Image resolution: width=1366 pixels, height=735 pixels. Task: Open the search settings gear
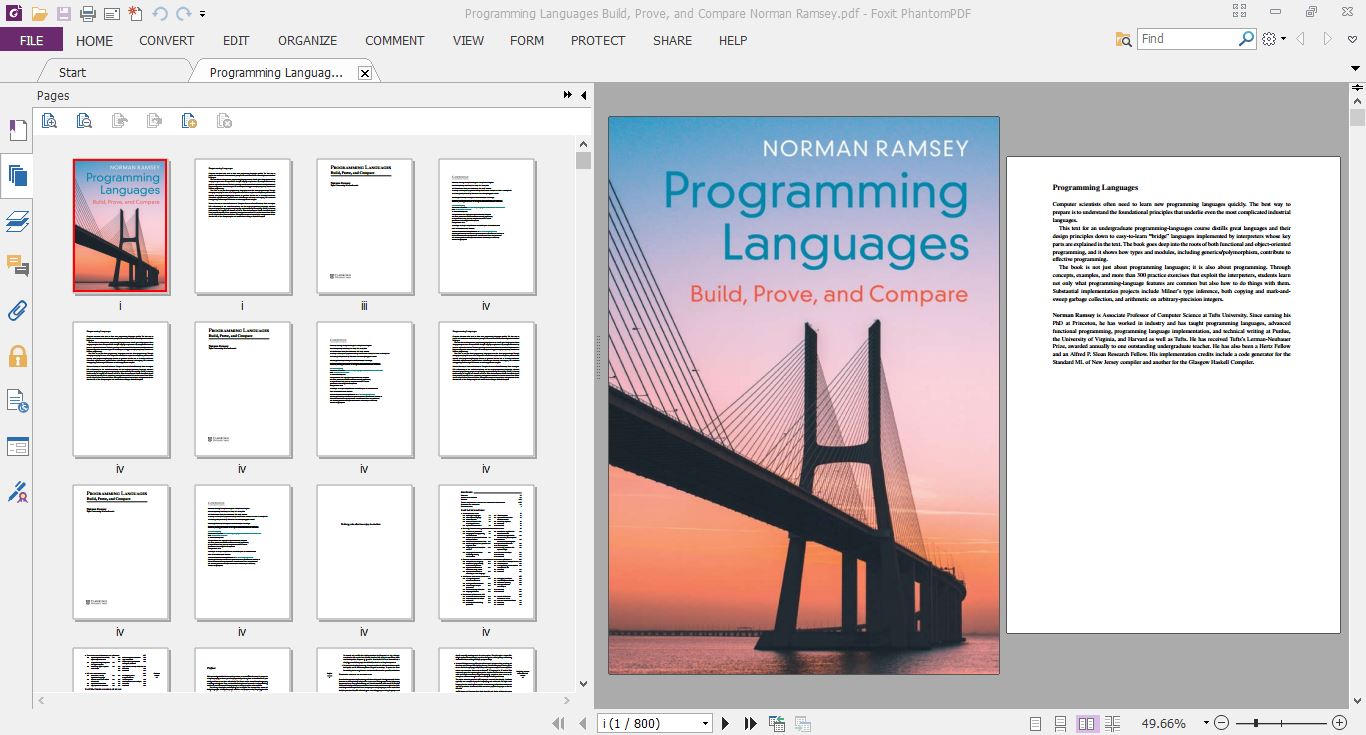tap(1269, 39)
